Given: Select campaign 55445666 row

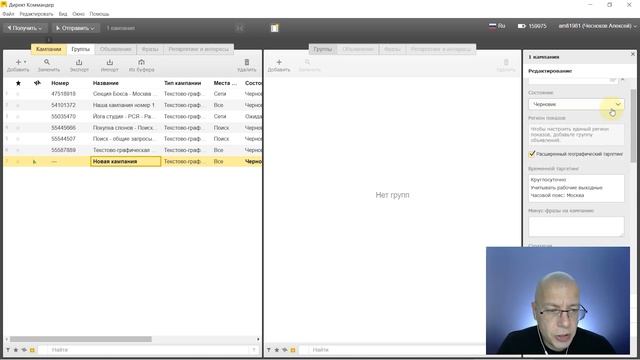Looking at the screenshot, I should click(x=133, y=128).
